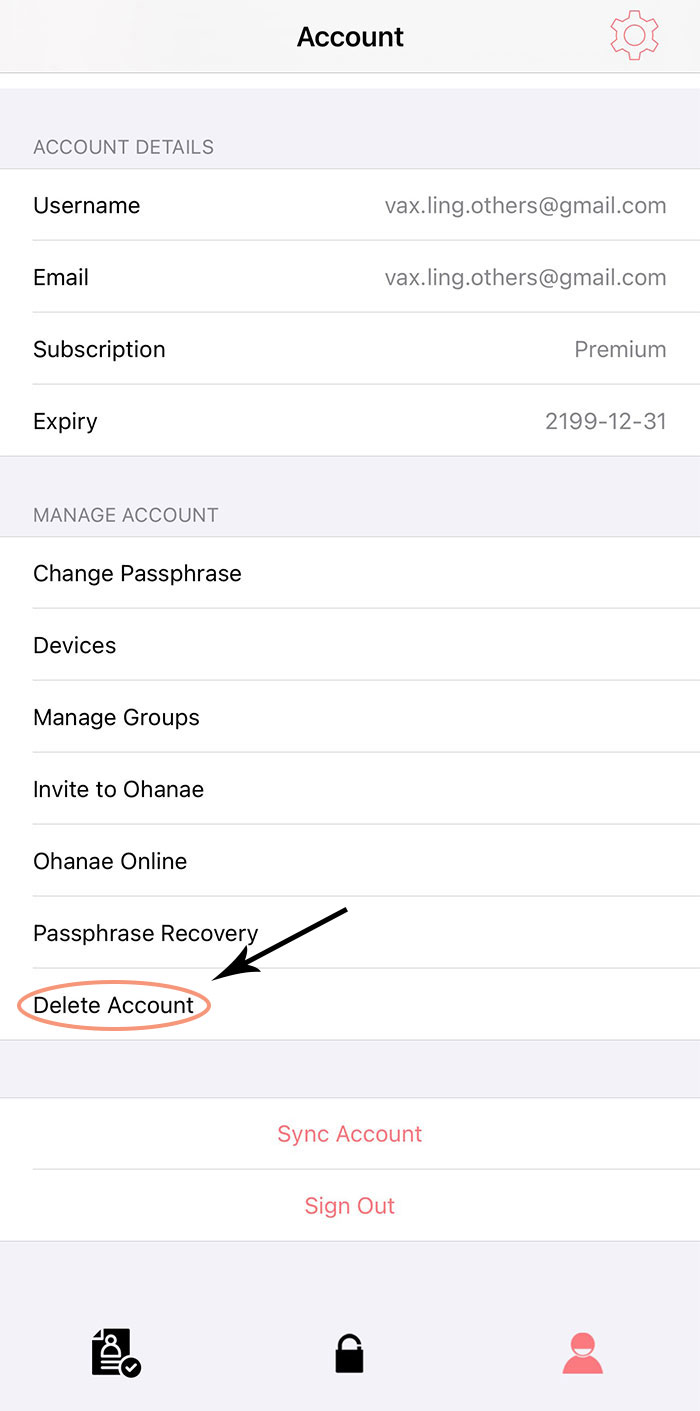The width and height of the screenshot is (700, 1411).
Task: Open settings via the gear icon
Action: [x=634, y=36]
